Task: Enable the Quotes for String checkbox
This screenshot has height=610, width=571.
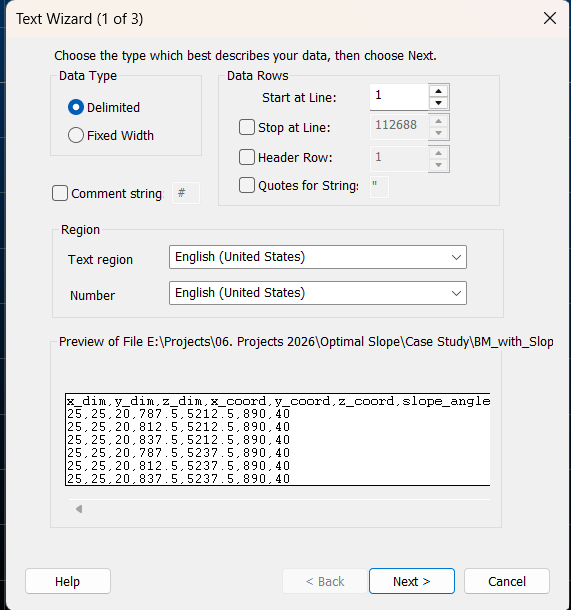Action: [x=247, y=185]
